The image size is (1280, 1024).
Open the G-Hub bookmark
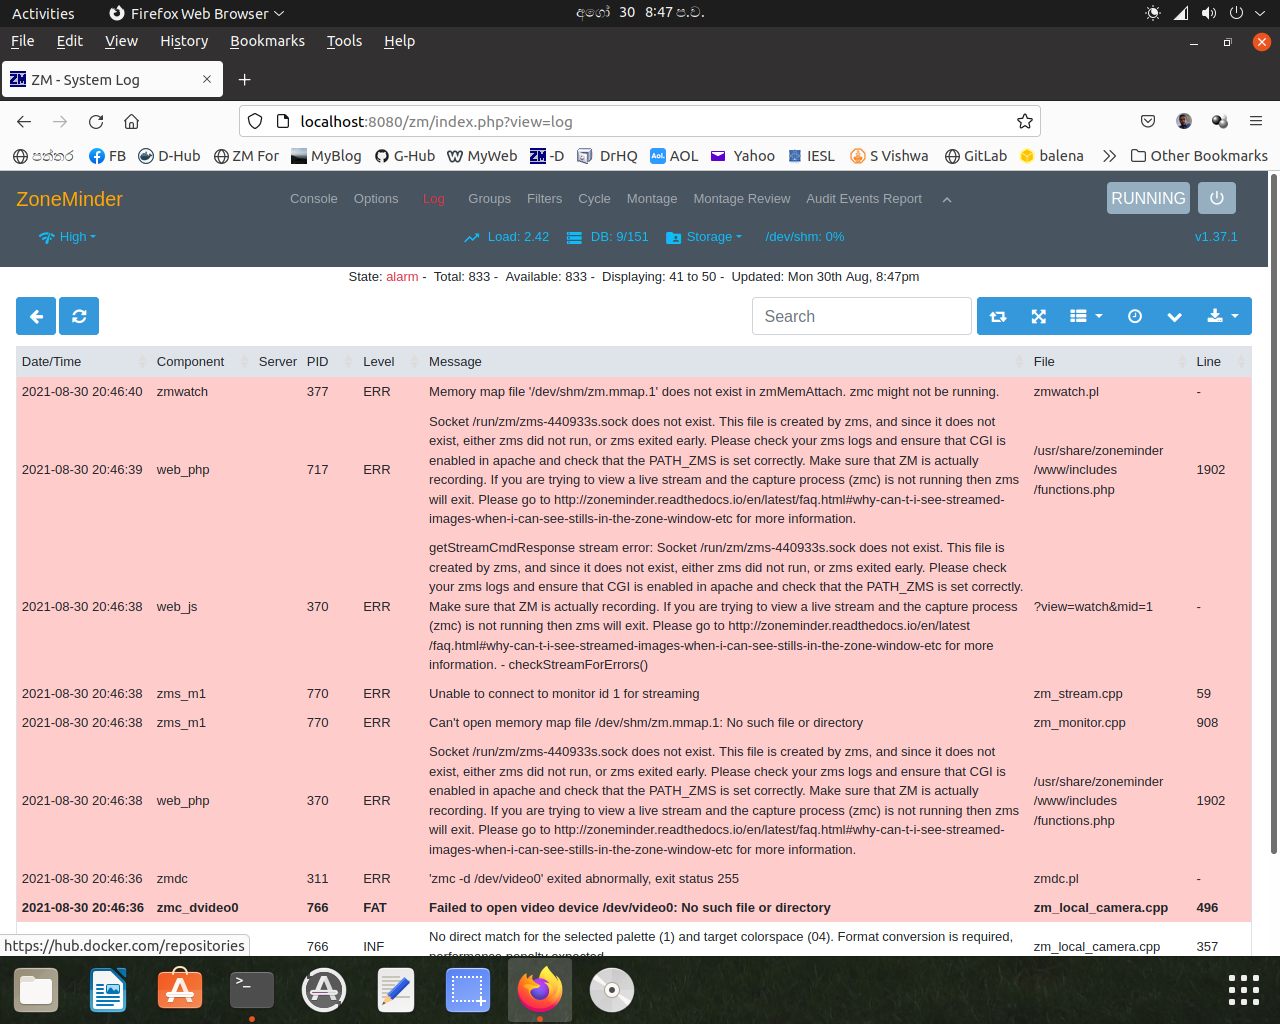(405, 156)
